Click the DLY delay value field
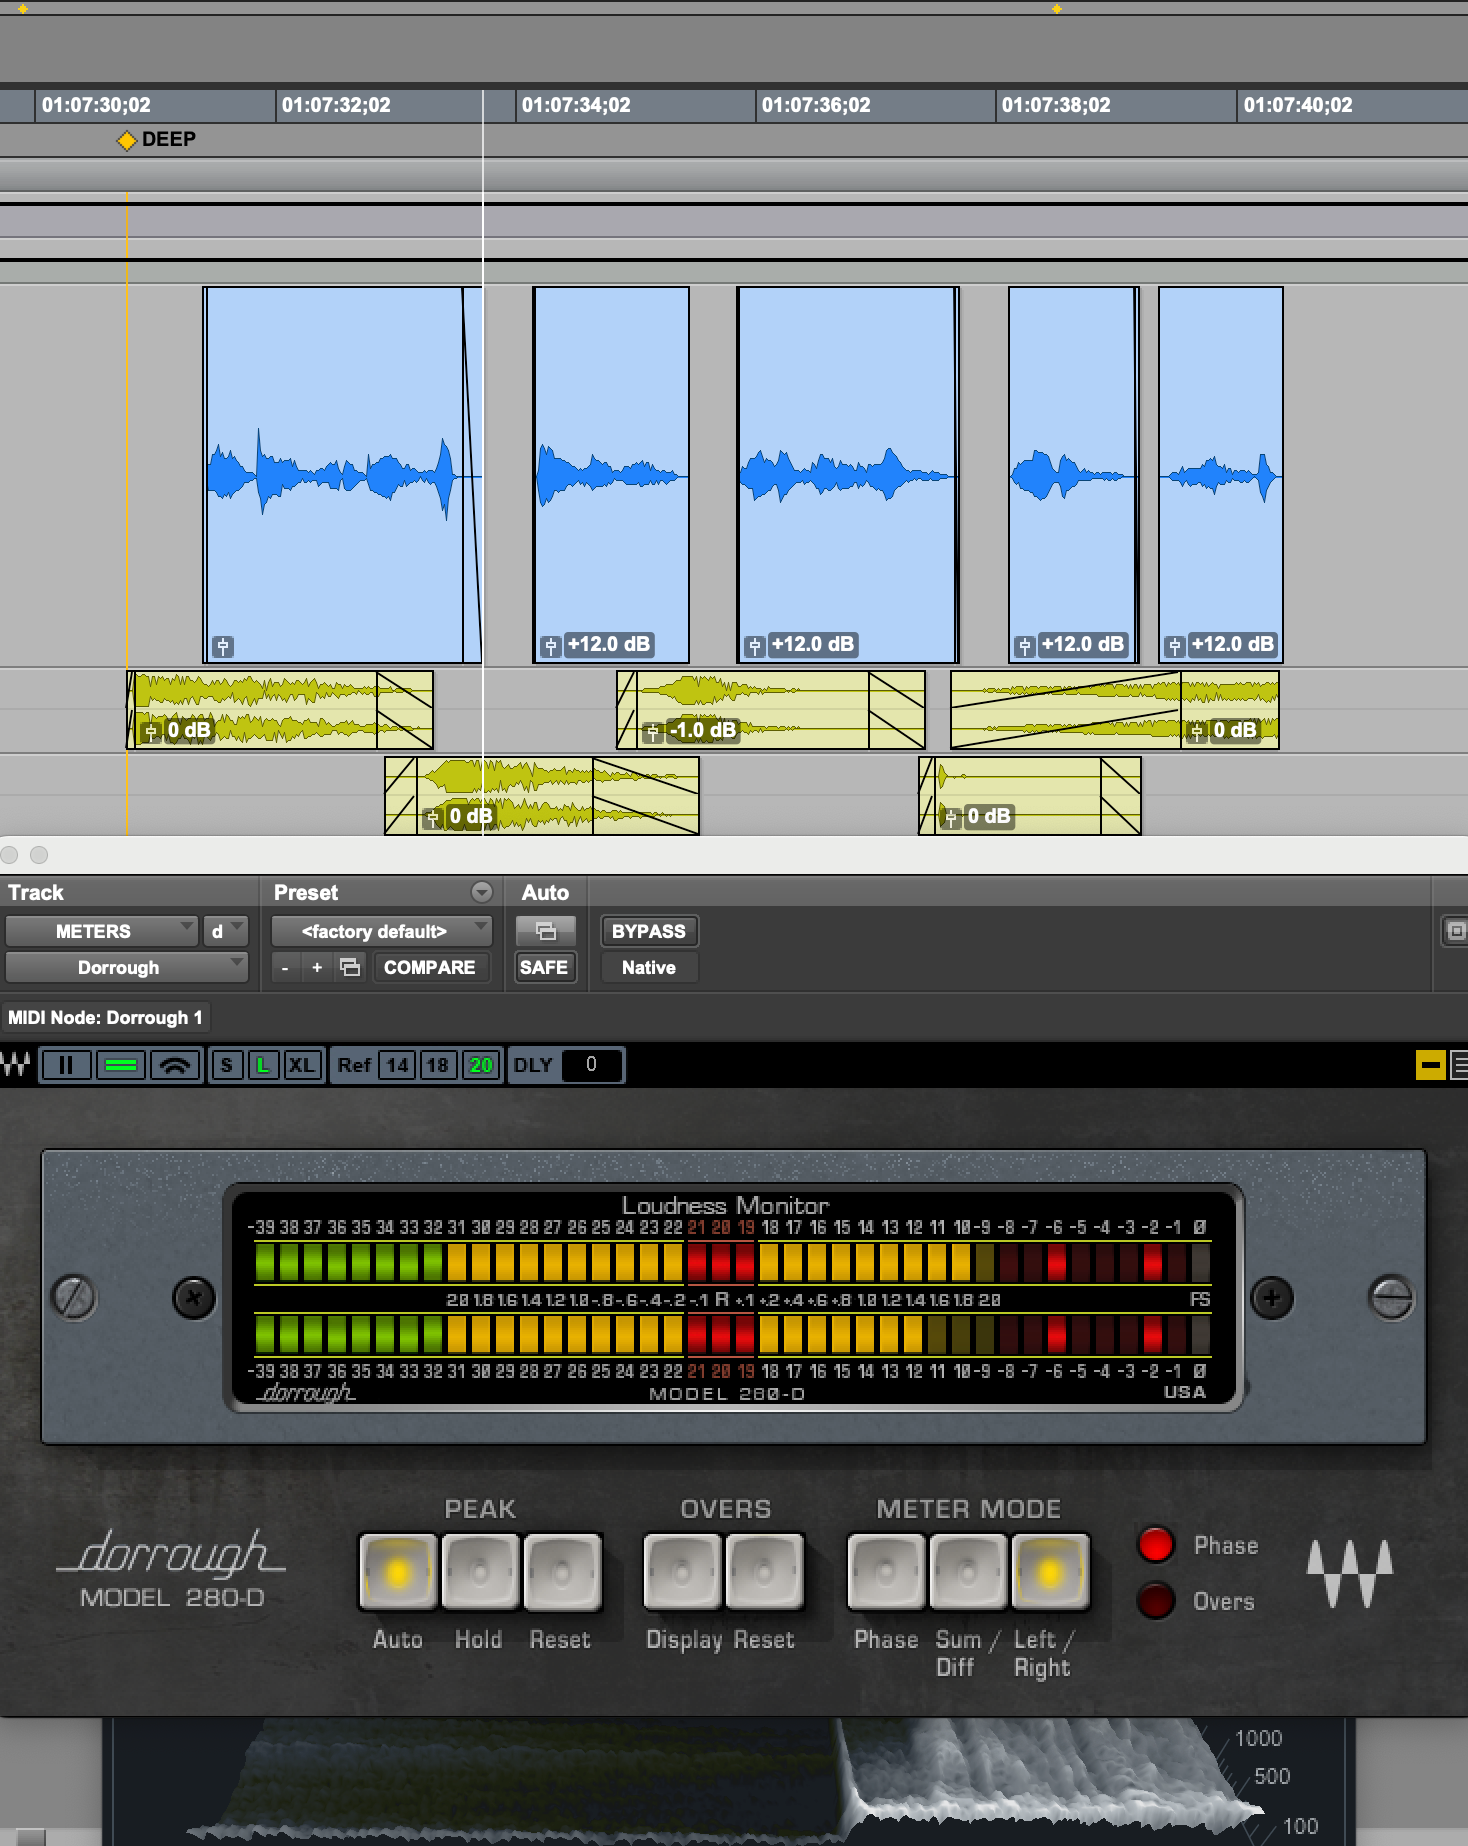This screenshot has width=1468, height=1846. pyautogui.click(x=591, y=1065)
